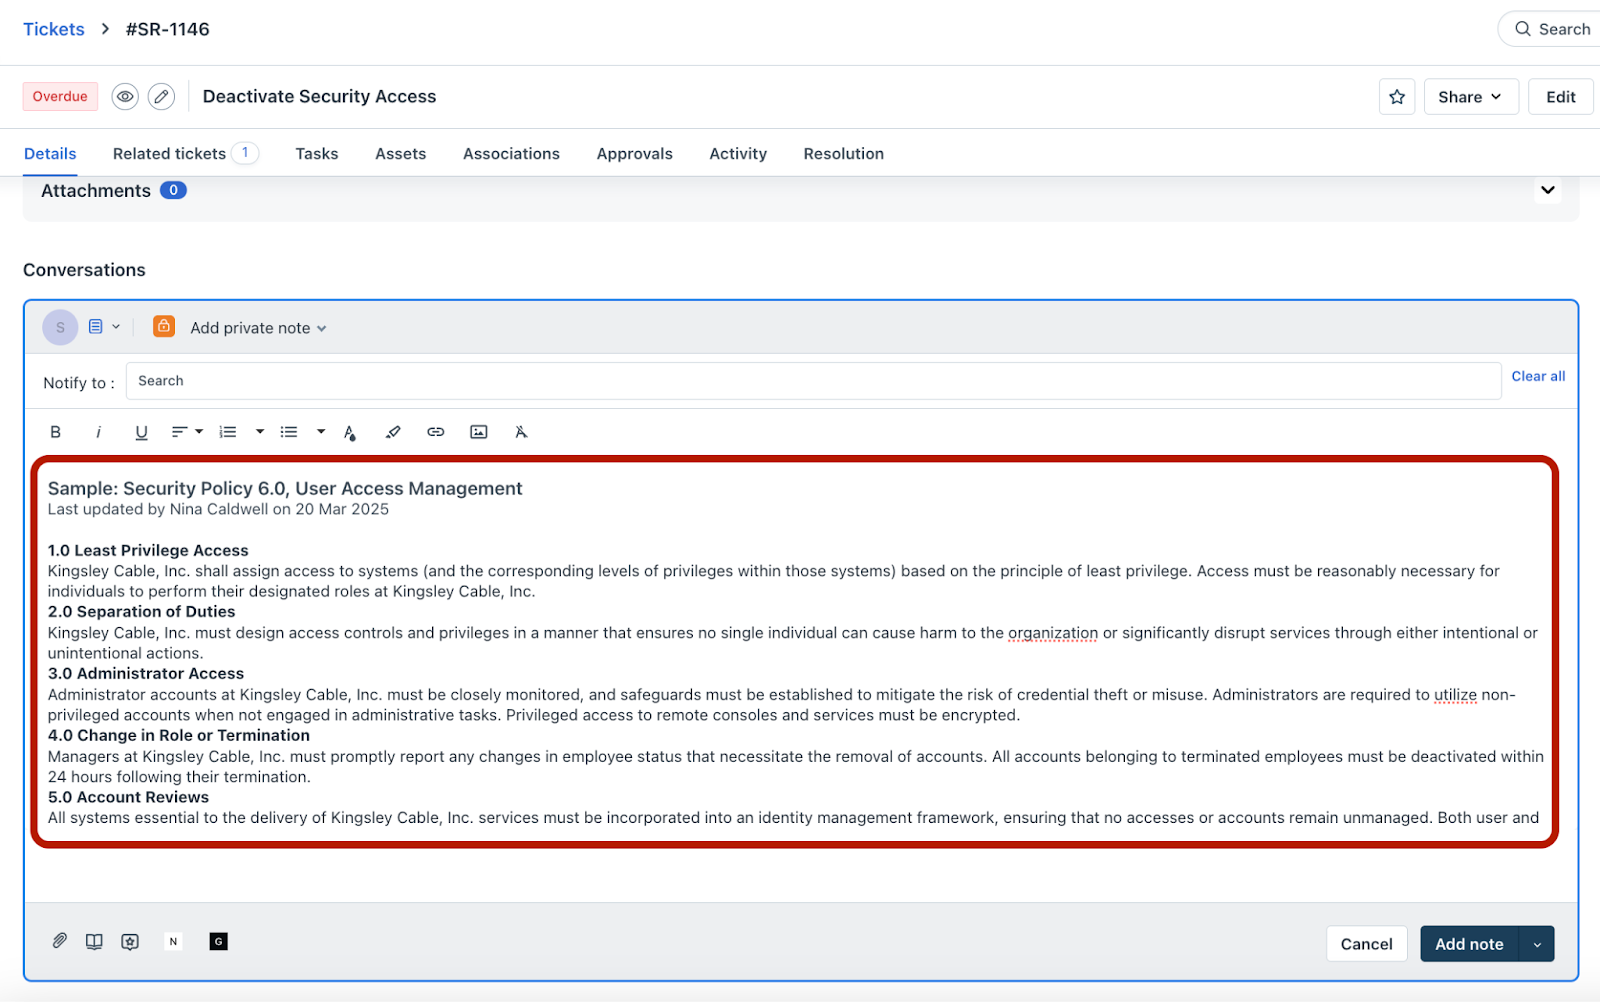1600x1002 pixels.
Task: Show the Activity tab
Action: pos(738,154)
